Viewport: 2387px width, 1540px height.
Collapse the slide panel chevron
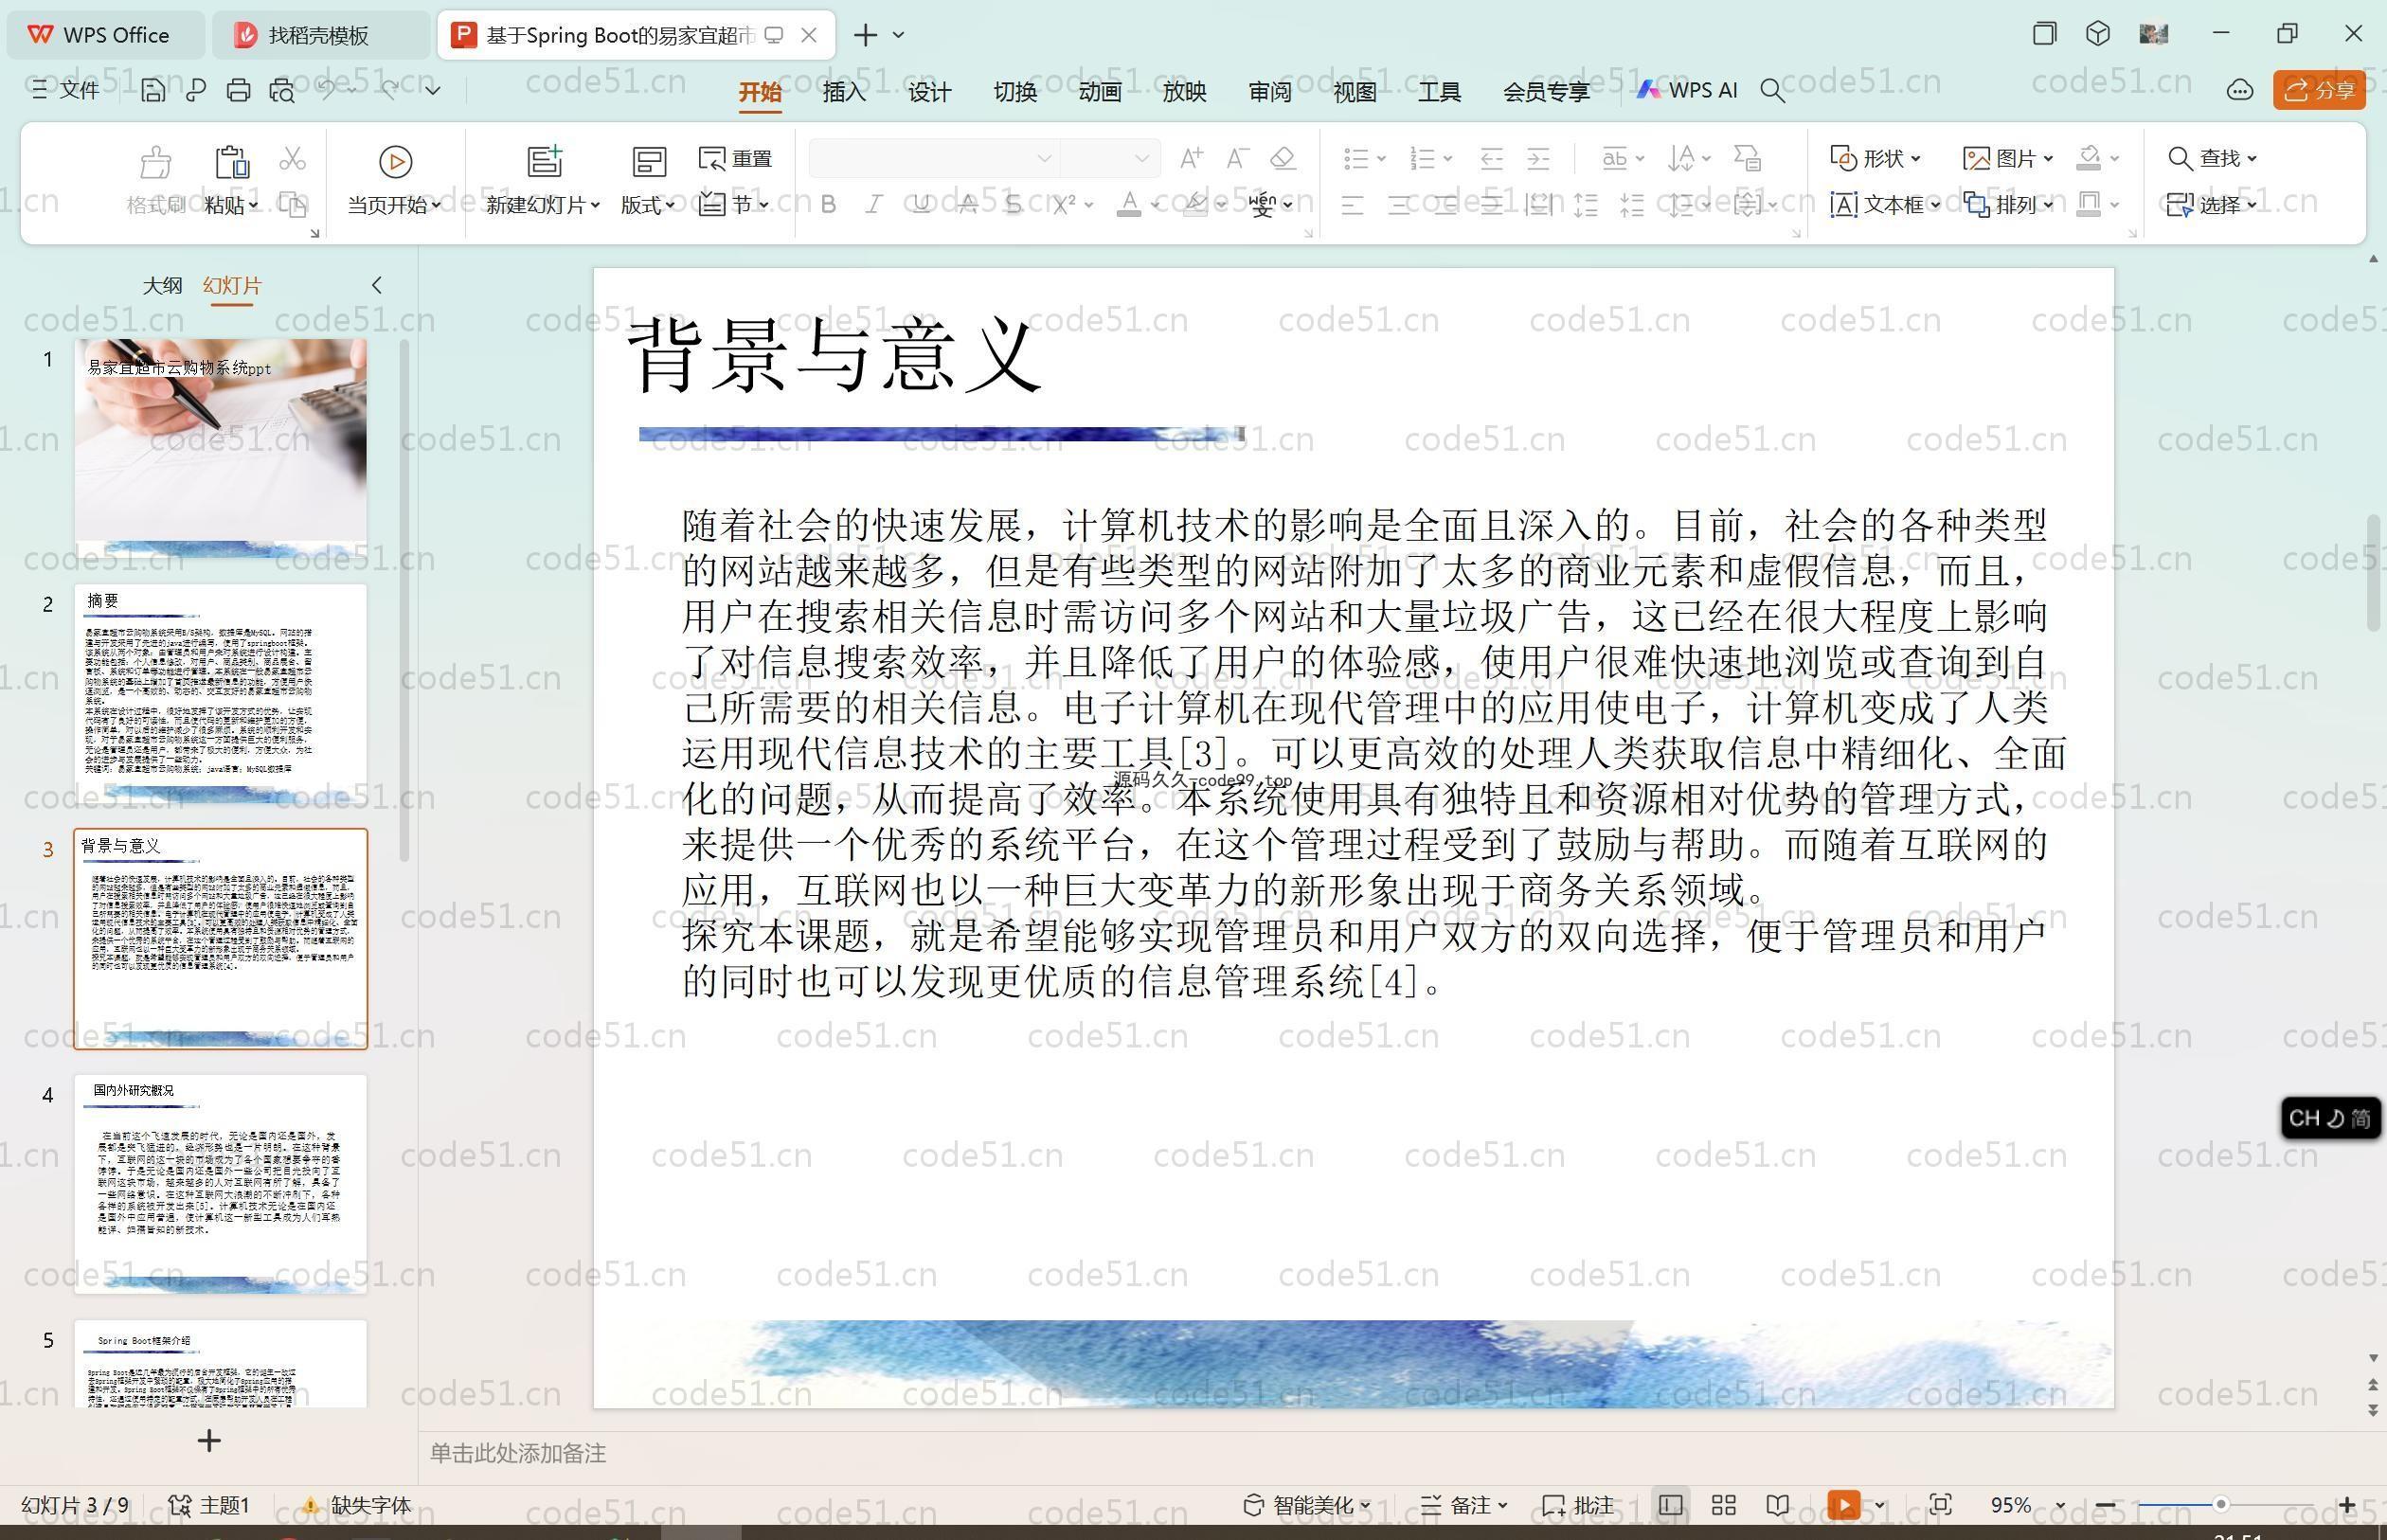coord(377,285)
